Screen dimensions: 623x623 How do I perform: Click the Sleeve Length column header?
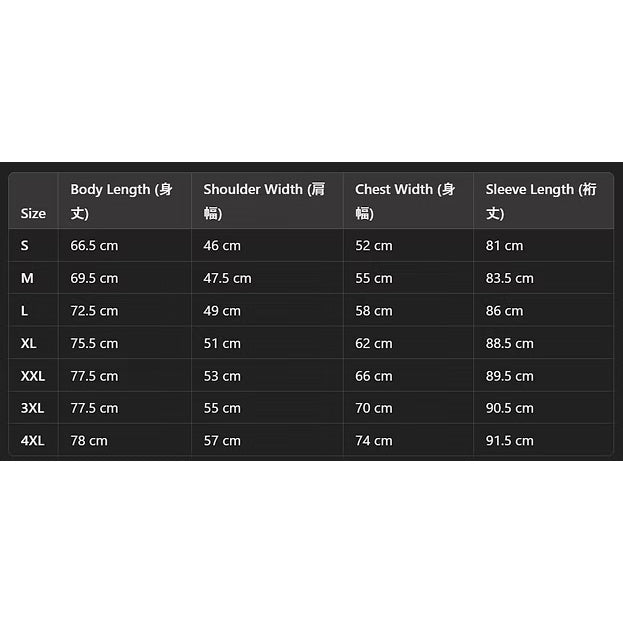540,201
